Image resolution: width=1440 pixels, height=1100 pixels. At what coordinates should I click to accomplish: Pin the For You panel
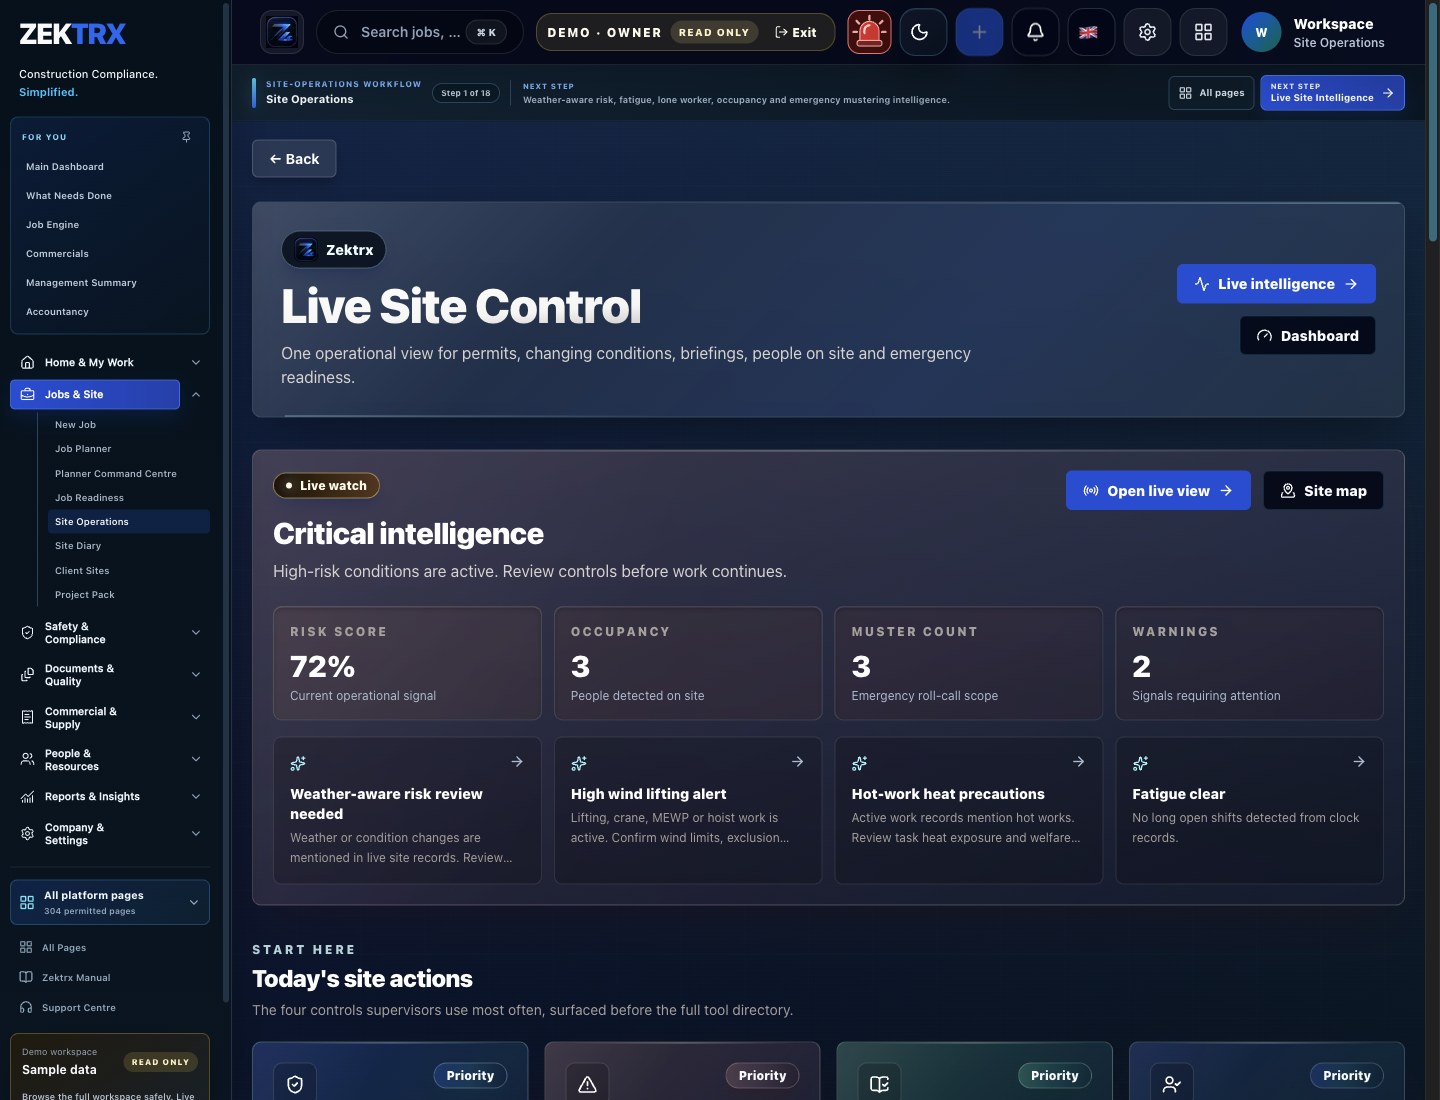[186, 136]
